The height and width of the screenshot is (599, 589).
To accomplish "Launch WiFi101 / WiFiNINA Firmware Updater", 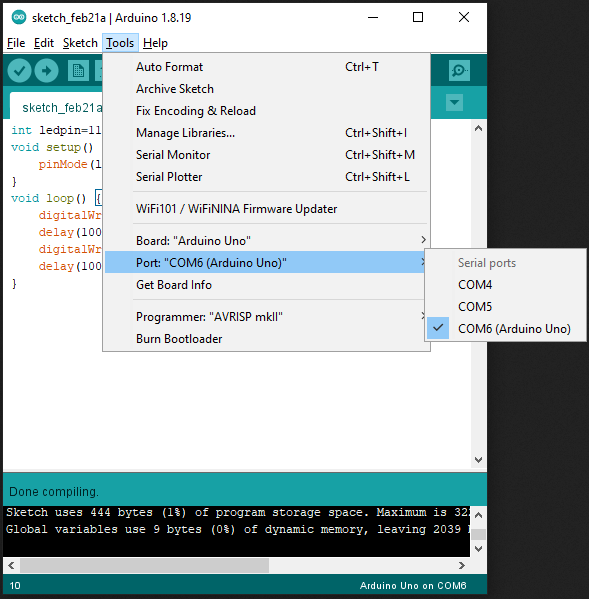I will tap(266, 209).
